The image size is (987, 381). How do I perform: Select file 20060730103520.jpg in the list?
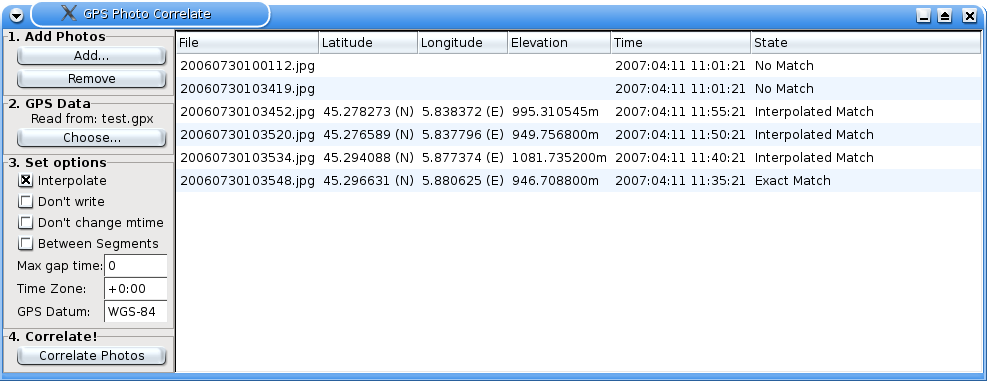(247, 135)
